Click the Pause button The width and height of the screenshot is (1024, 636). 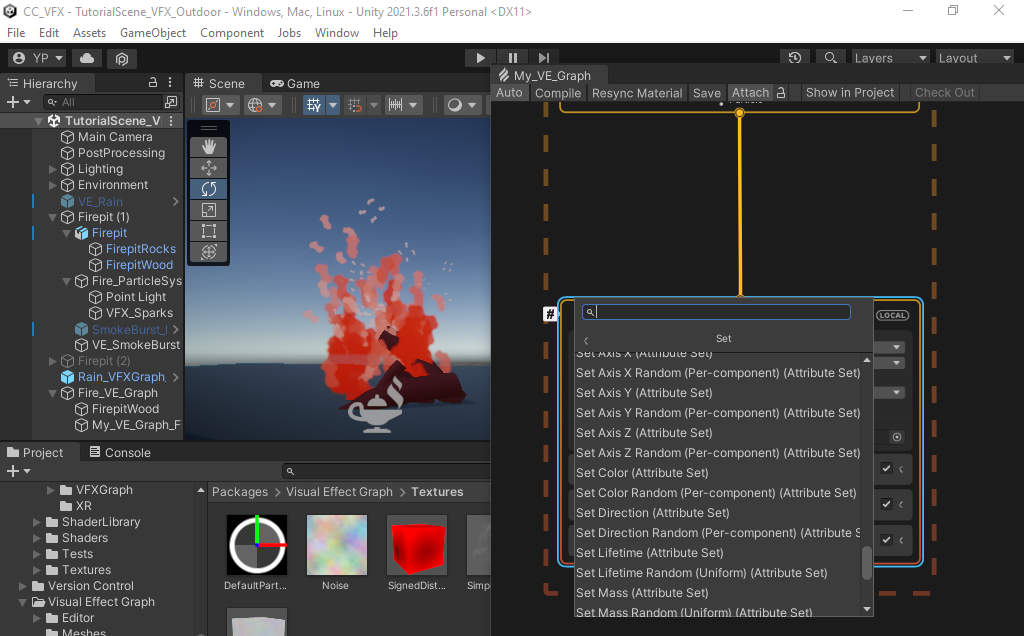tap(513, 58)
